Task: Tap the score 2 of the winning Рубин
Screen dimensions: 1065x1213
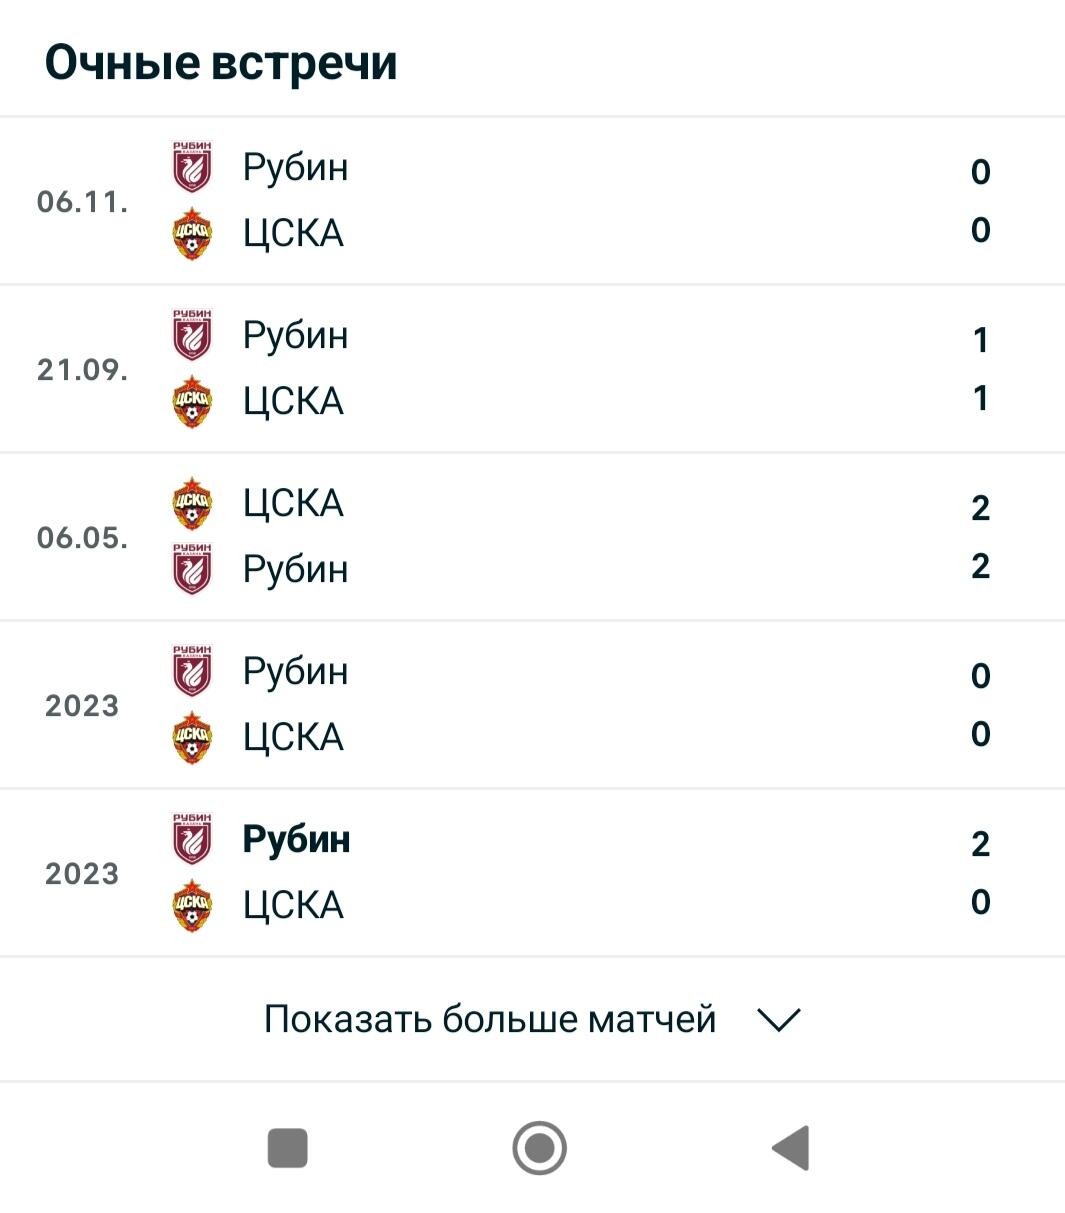Action: coord(980,844)
